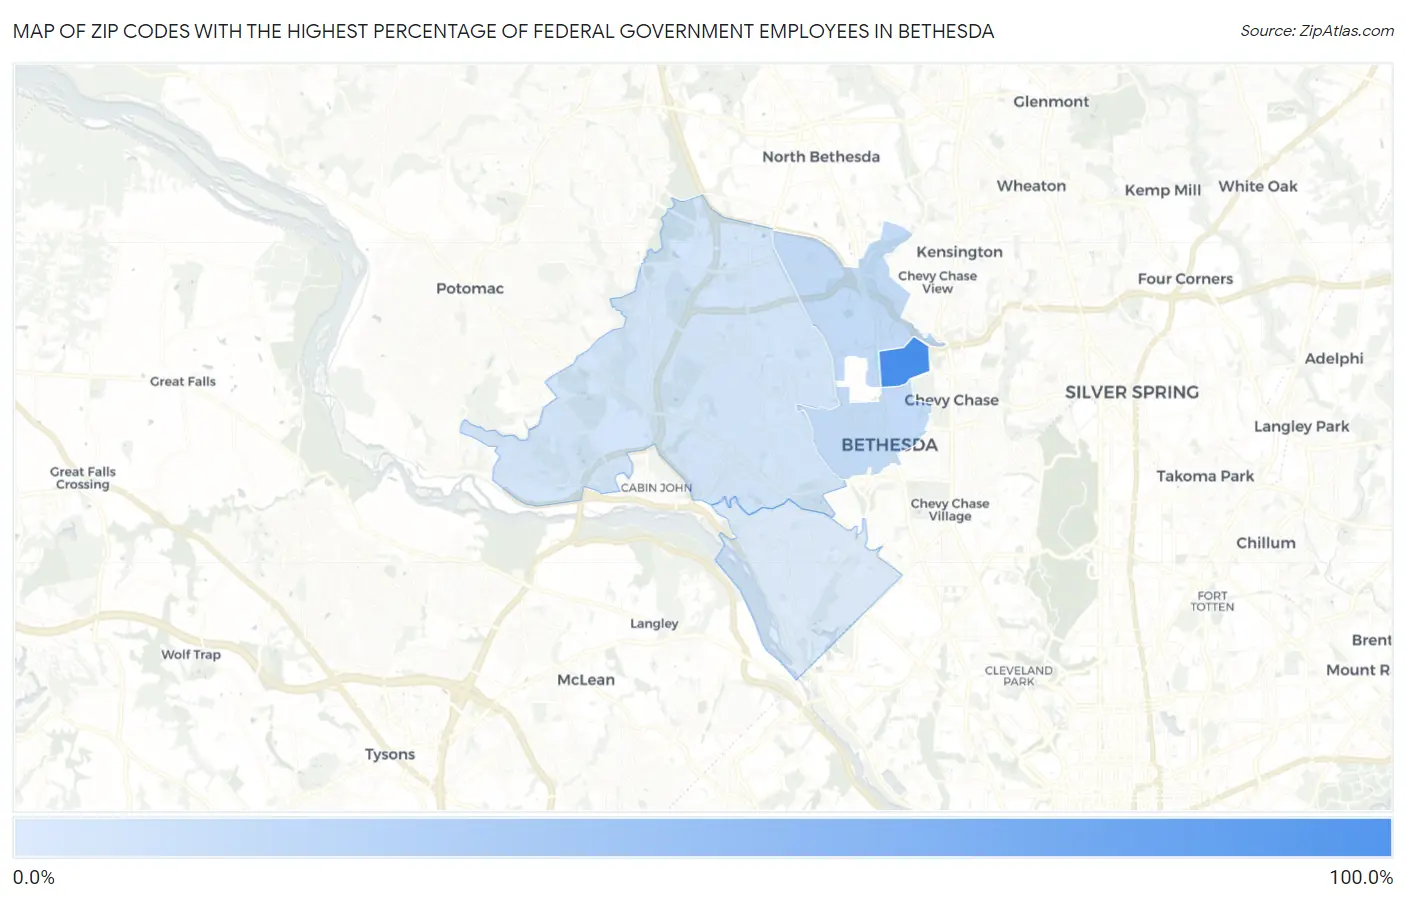Click the Chillum map label
1406x899 pixels.
tap(1266, 543)
